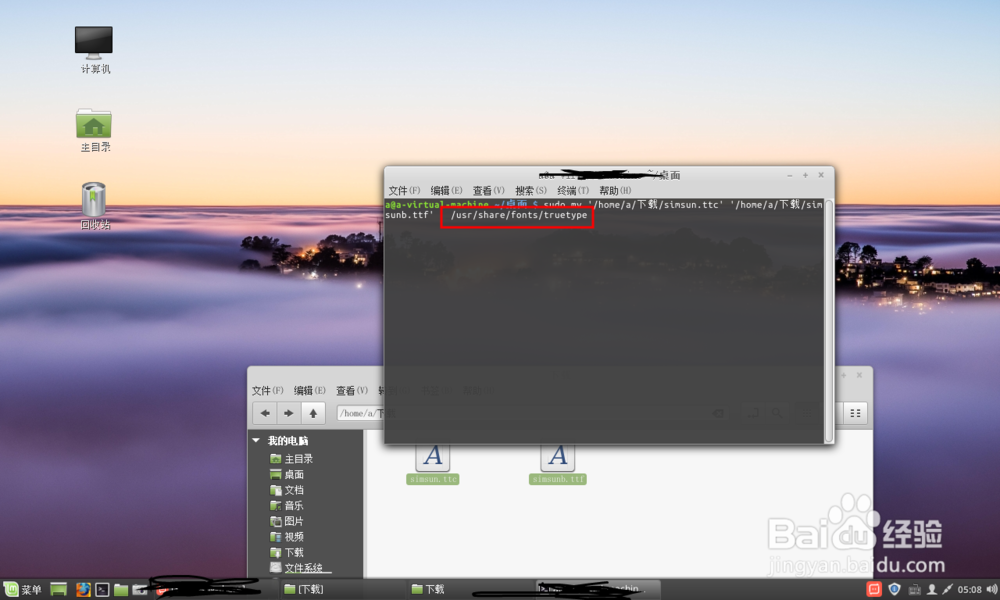Click the up-directory arrow in file manager
This screenshot has height=600, width=1000.
tap(312, 413)
